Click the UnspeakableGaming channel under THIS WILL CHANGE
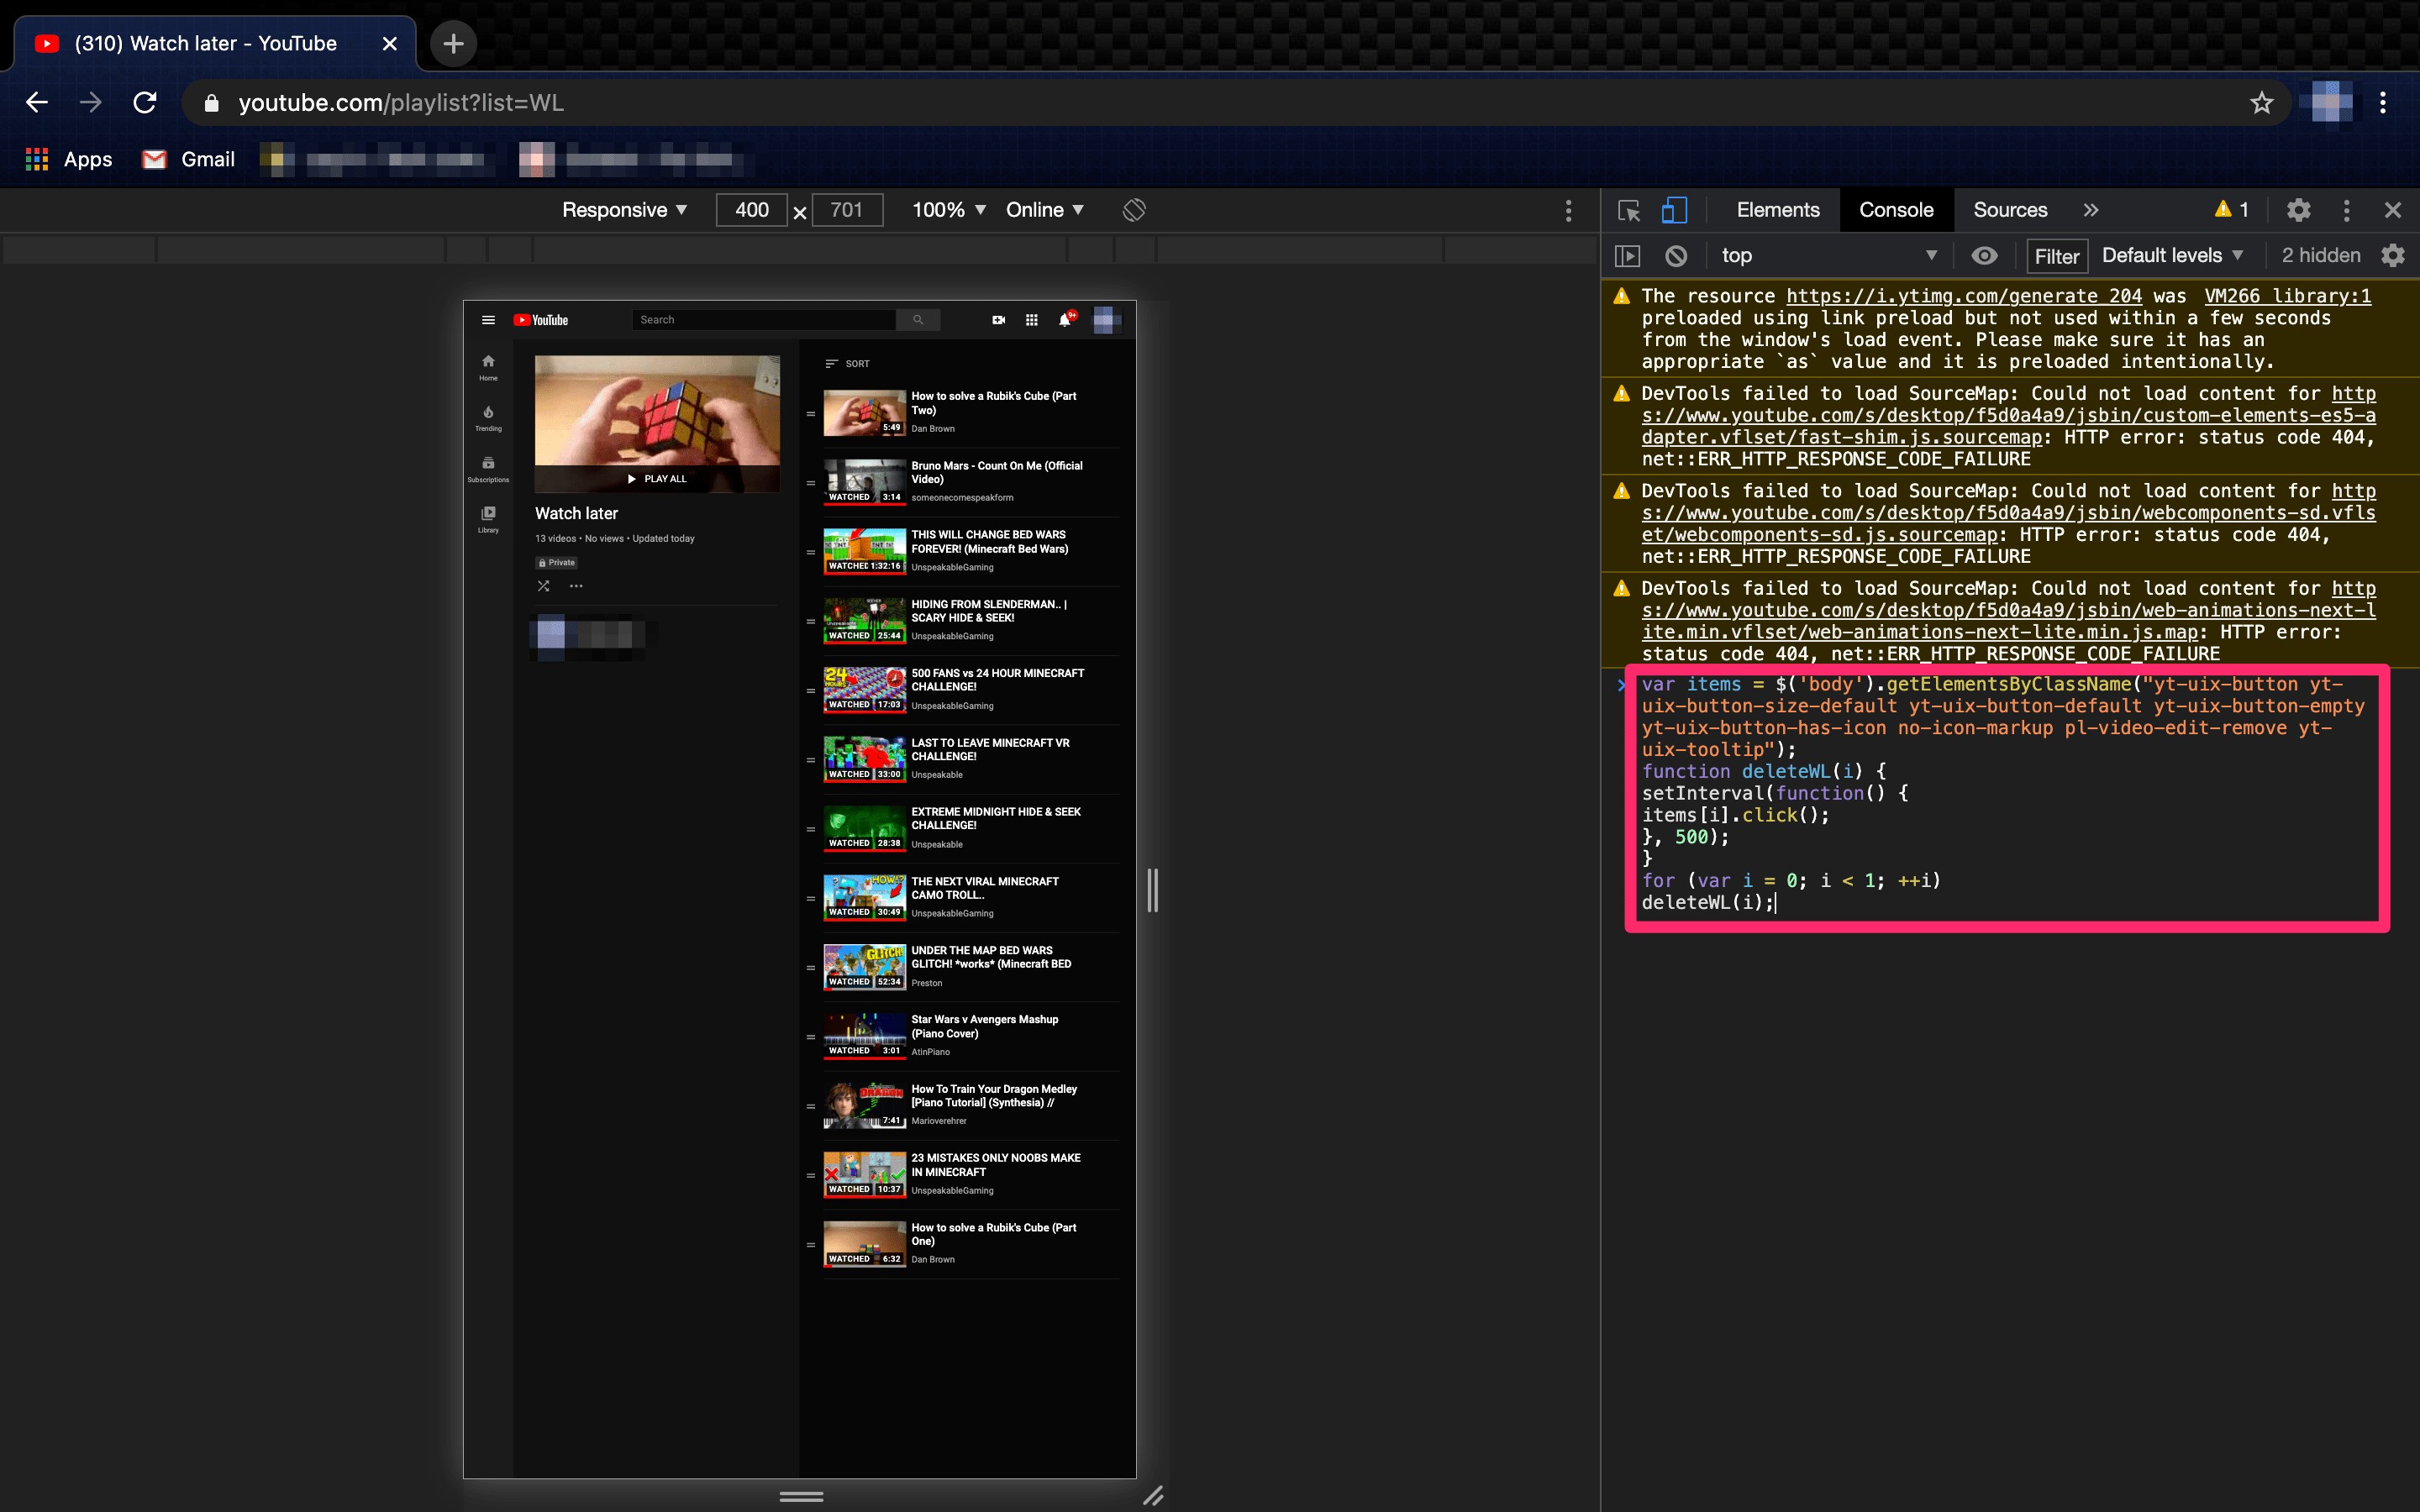The width and height of the screenshot is (2420, 1512). point(952,567)
